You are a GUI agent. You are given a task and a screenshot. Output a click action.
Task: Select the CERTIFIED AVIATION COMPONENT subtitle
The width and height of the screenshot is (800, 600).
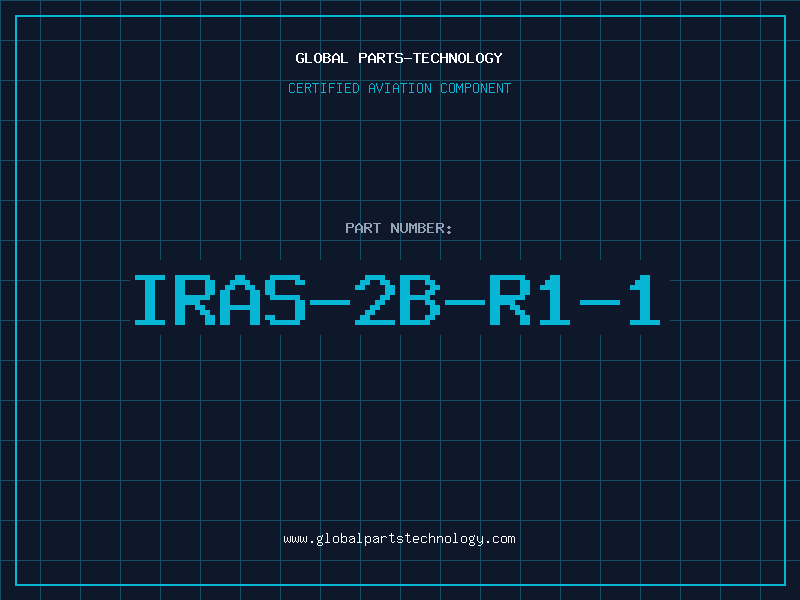pos(399,88)
